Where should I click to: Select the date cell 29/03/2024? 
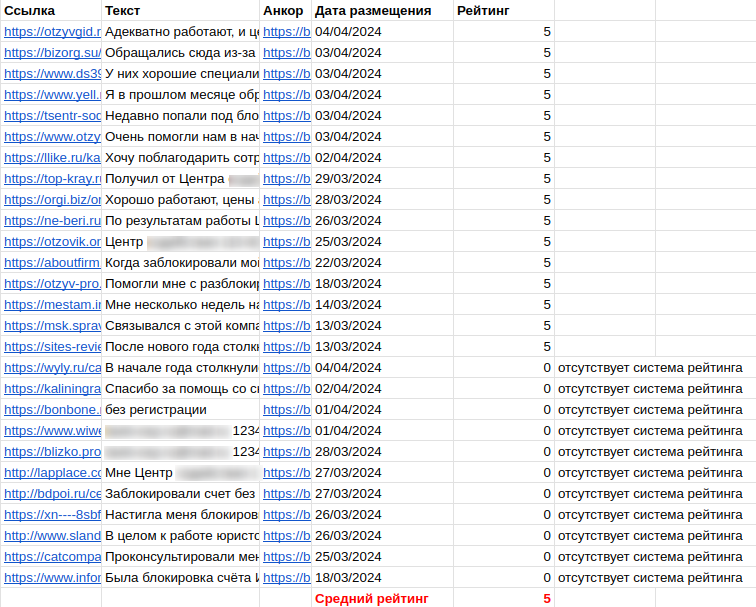(349, 179)
